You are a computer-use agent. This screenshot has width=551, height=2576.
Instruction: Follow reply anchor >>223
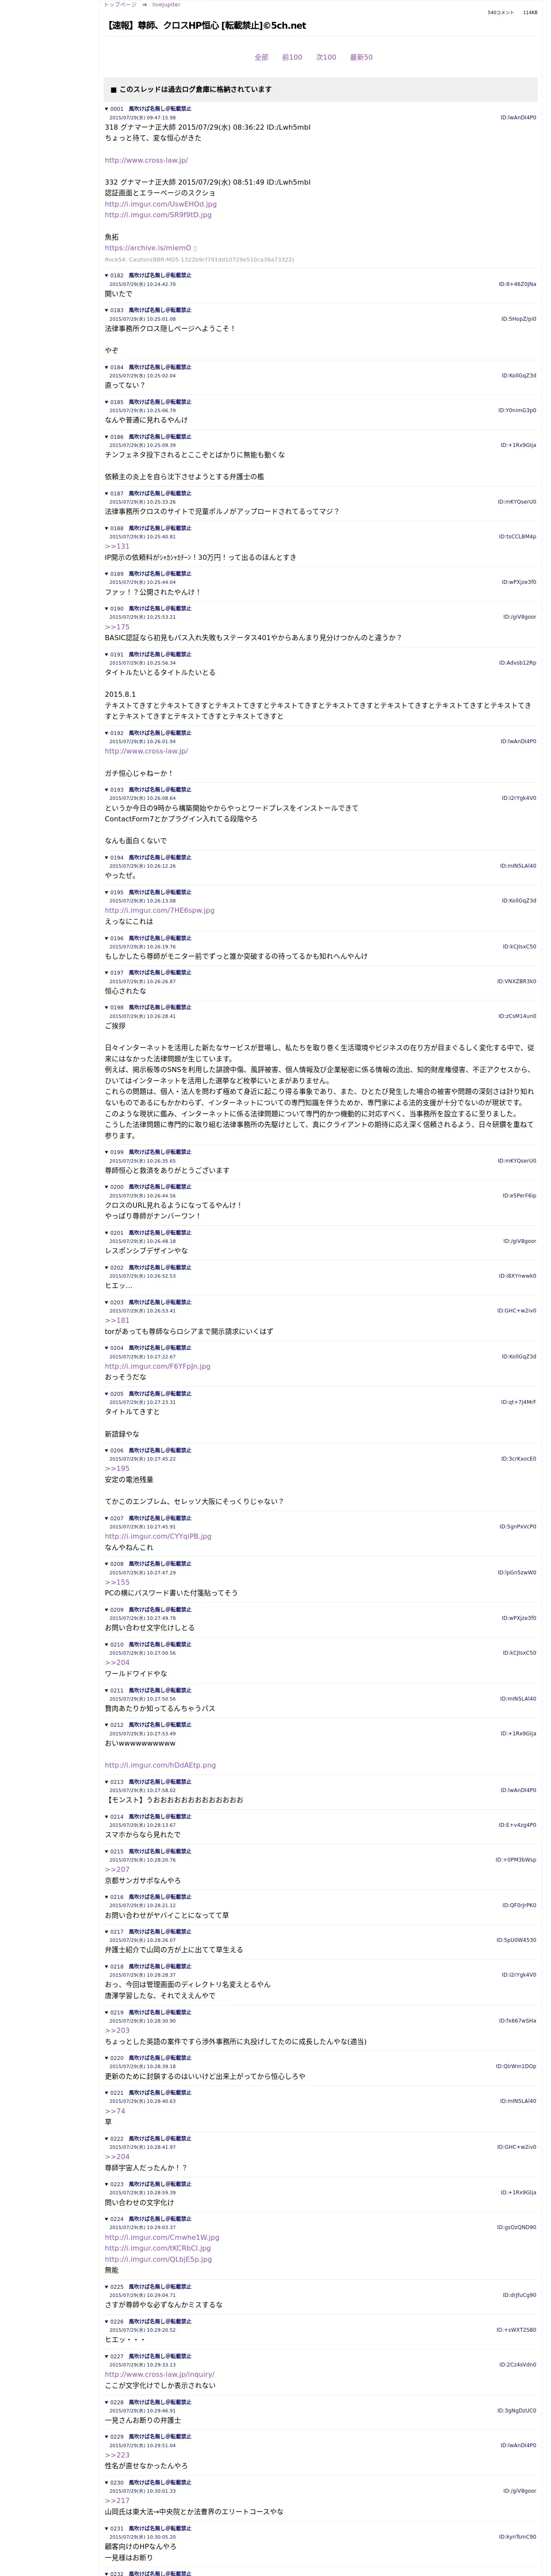point(117,2456)
